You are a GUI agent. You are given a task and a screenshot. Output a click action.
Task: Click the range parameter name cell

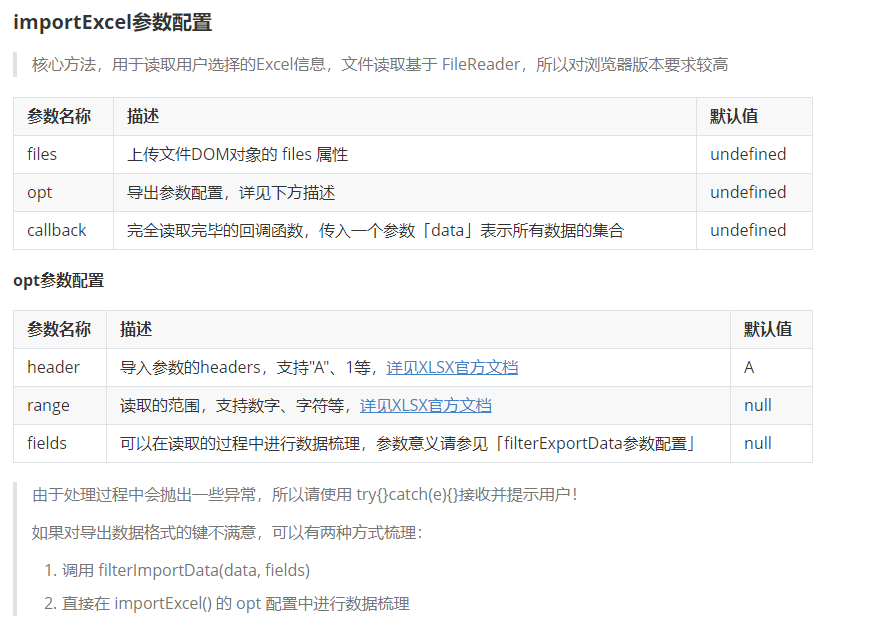click(x=48, y=406)
